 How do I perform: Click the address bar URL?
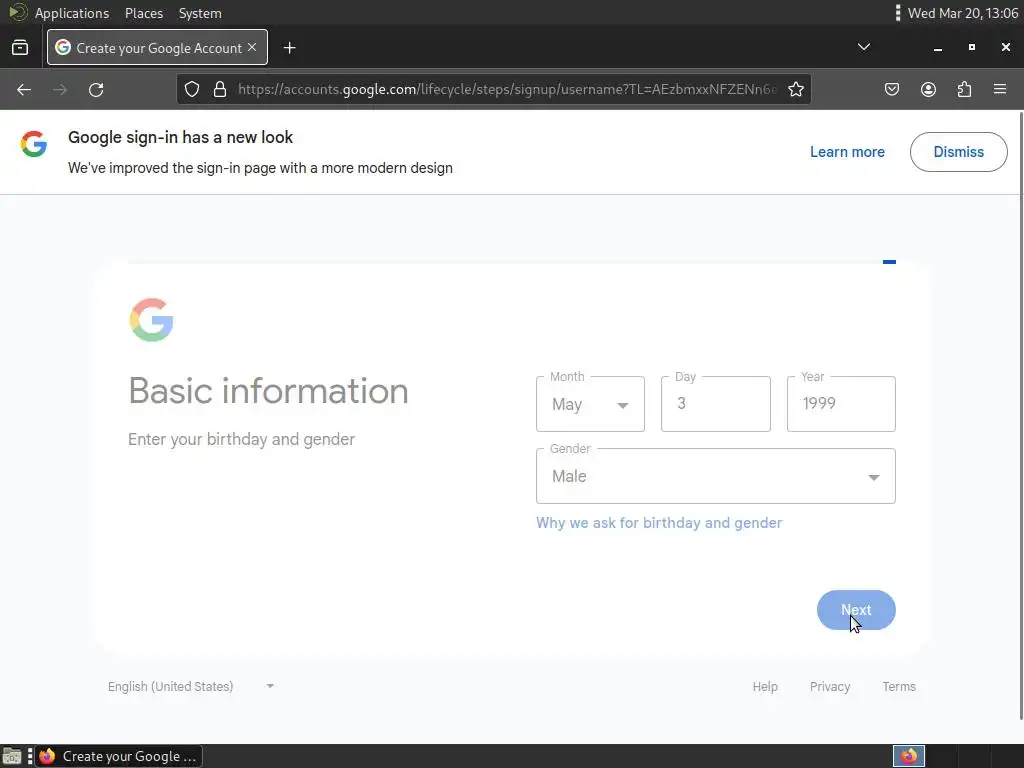[507, 89]
